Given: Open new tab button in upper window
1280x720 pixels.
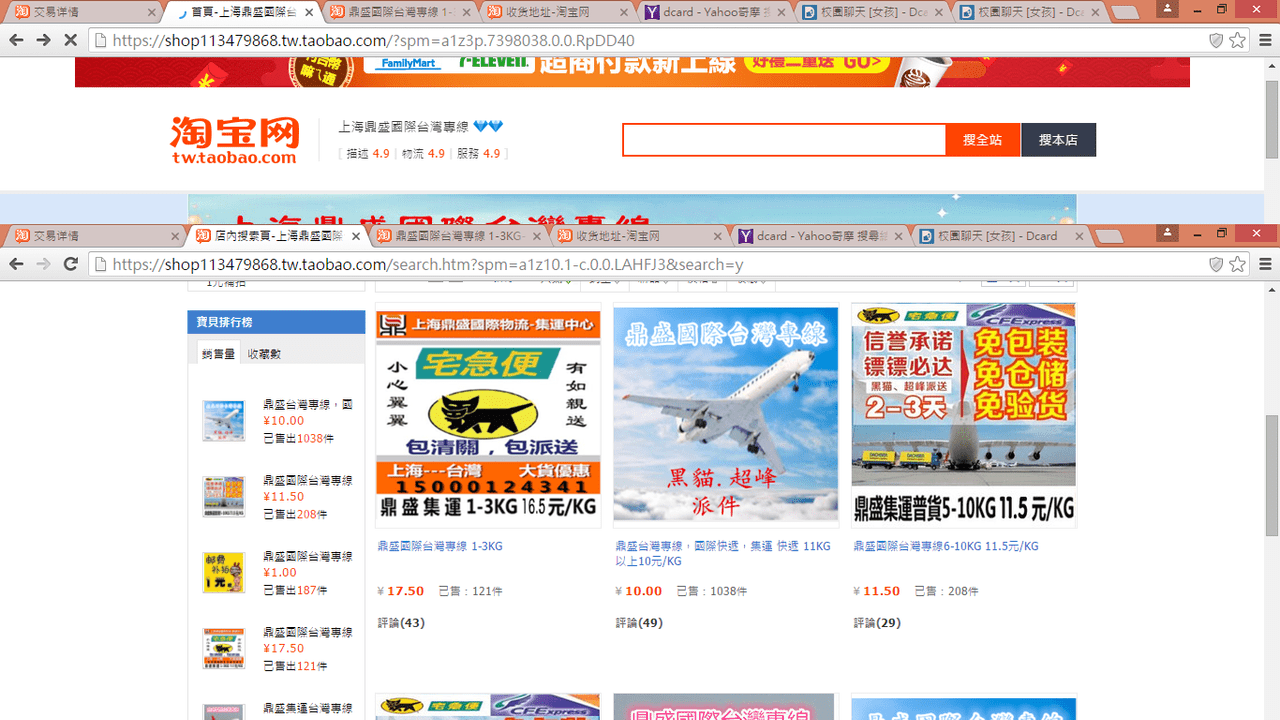Looking at the screenshot, I should [1125, 13].
